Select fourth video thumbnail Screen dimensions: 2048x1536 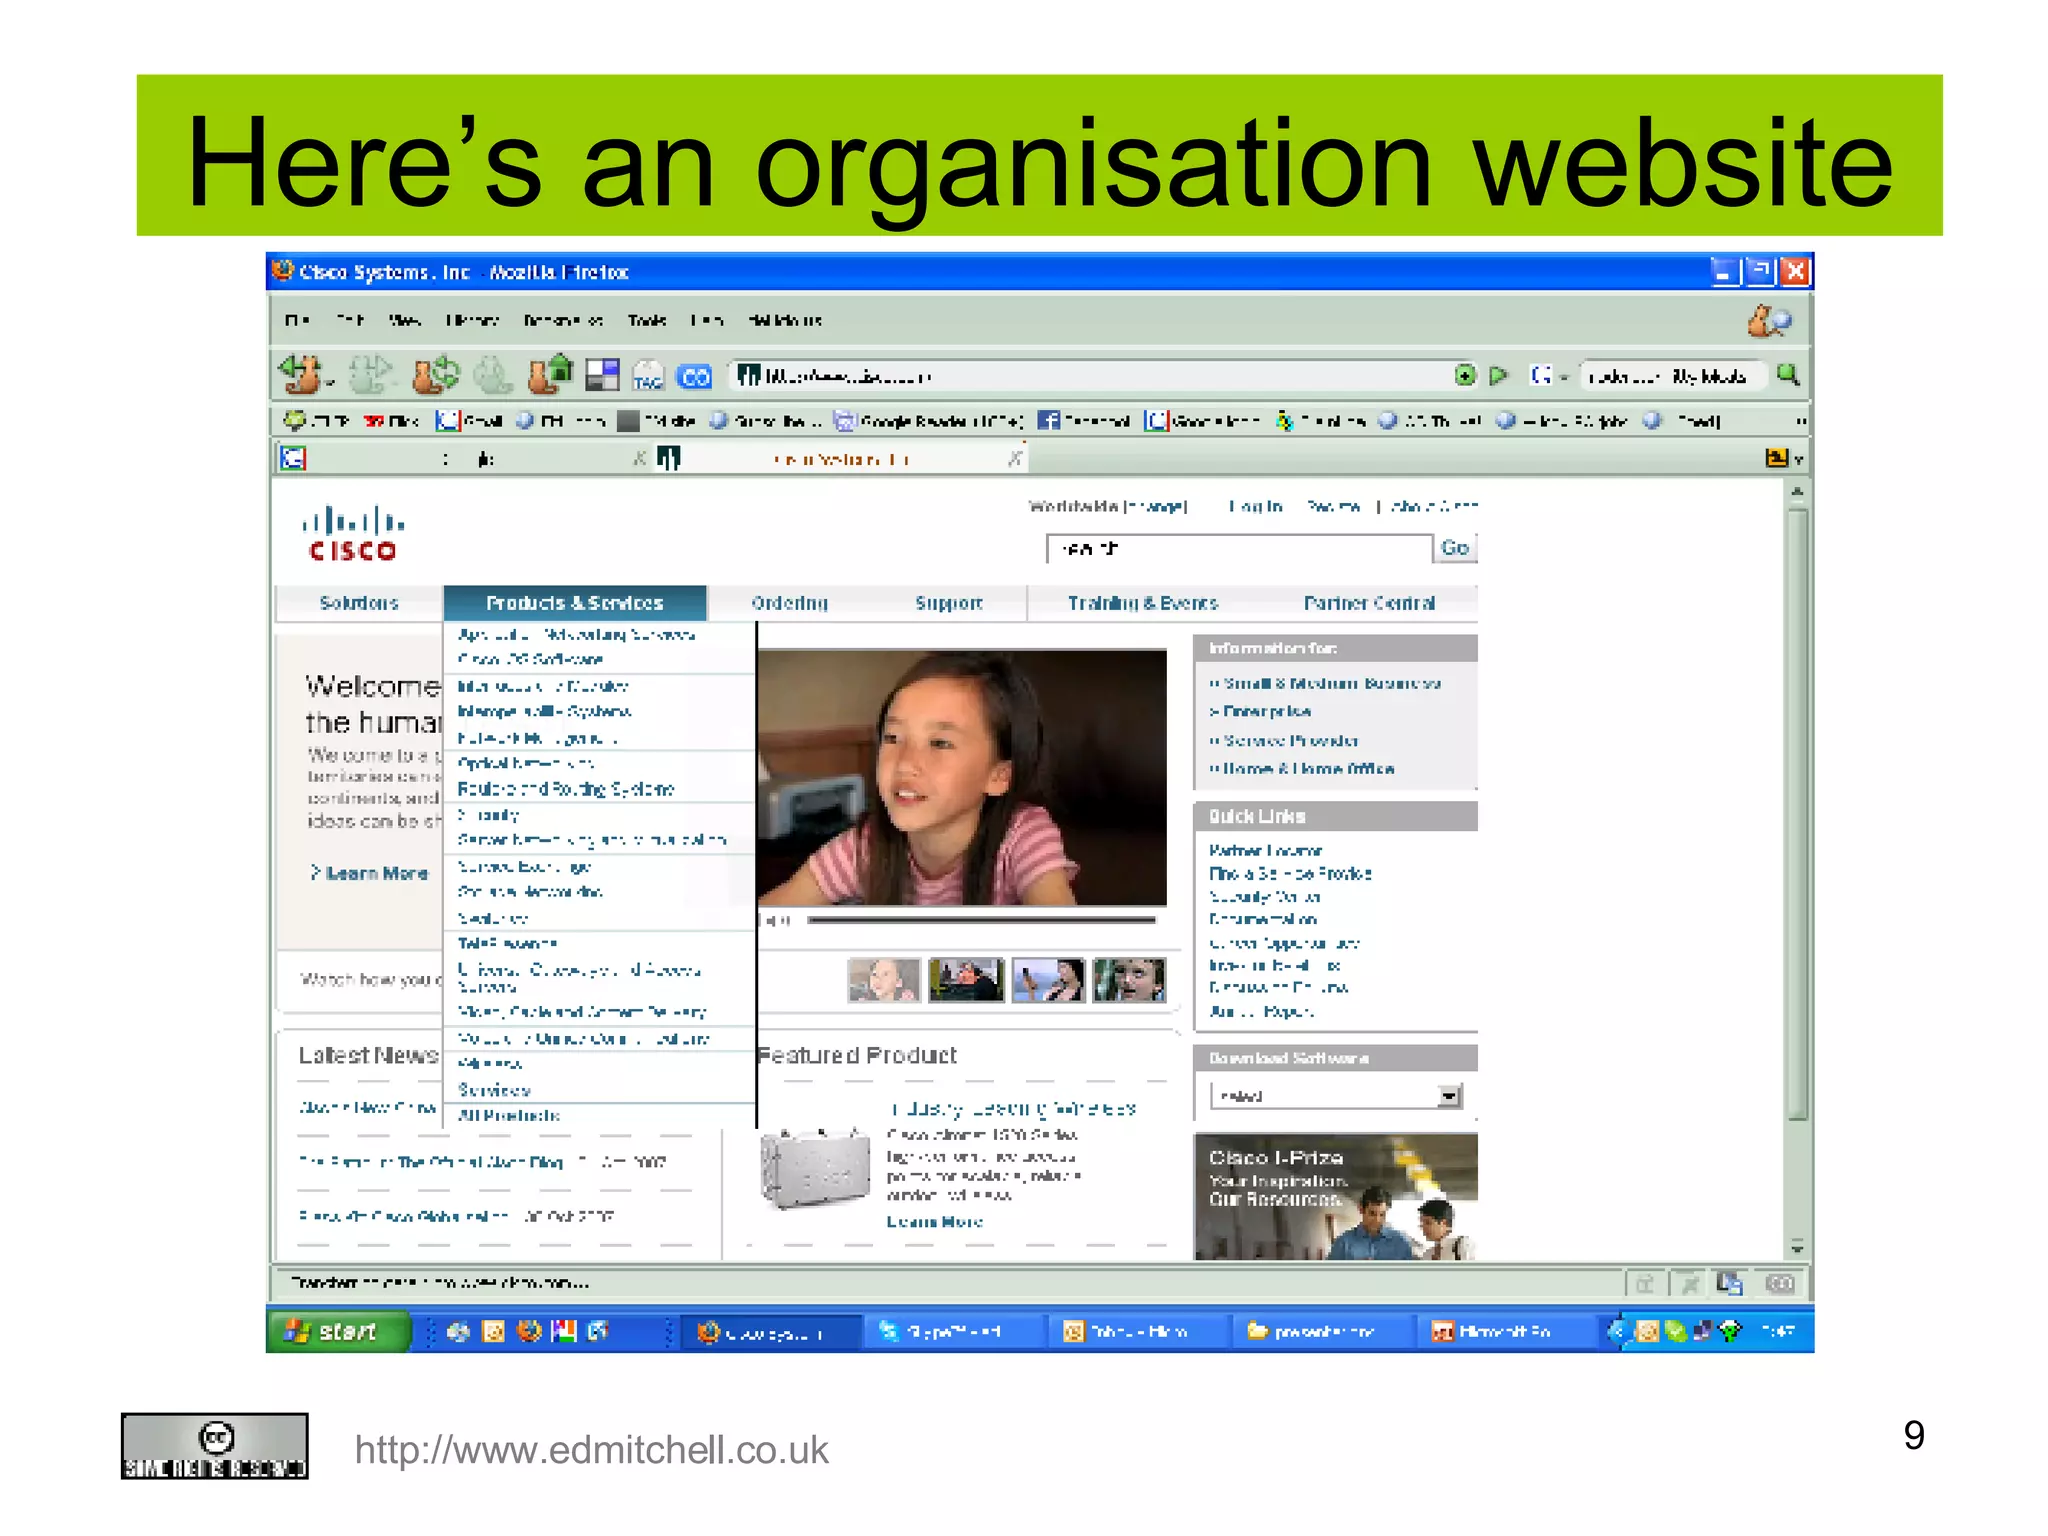(x=1129, y=980)
